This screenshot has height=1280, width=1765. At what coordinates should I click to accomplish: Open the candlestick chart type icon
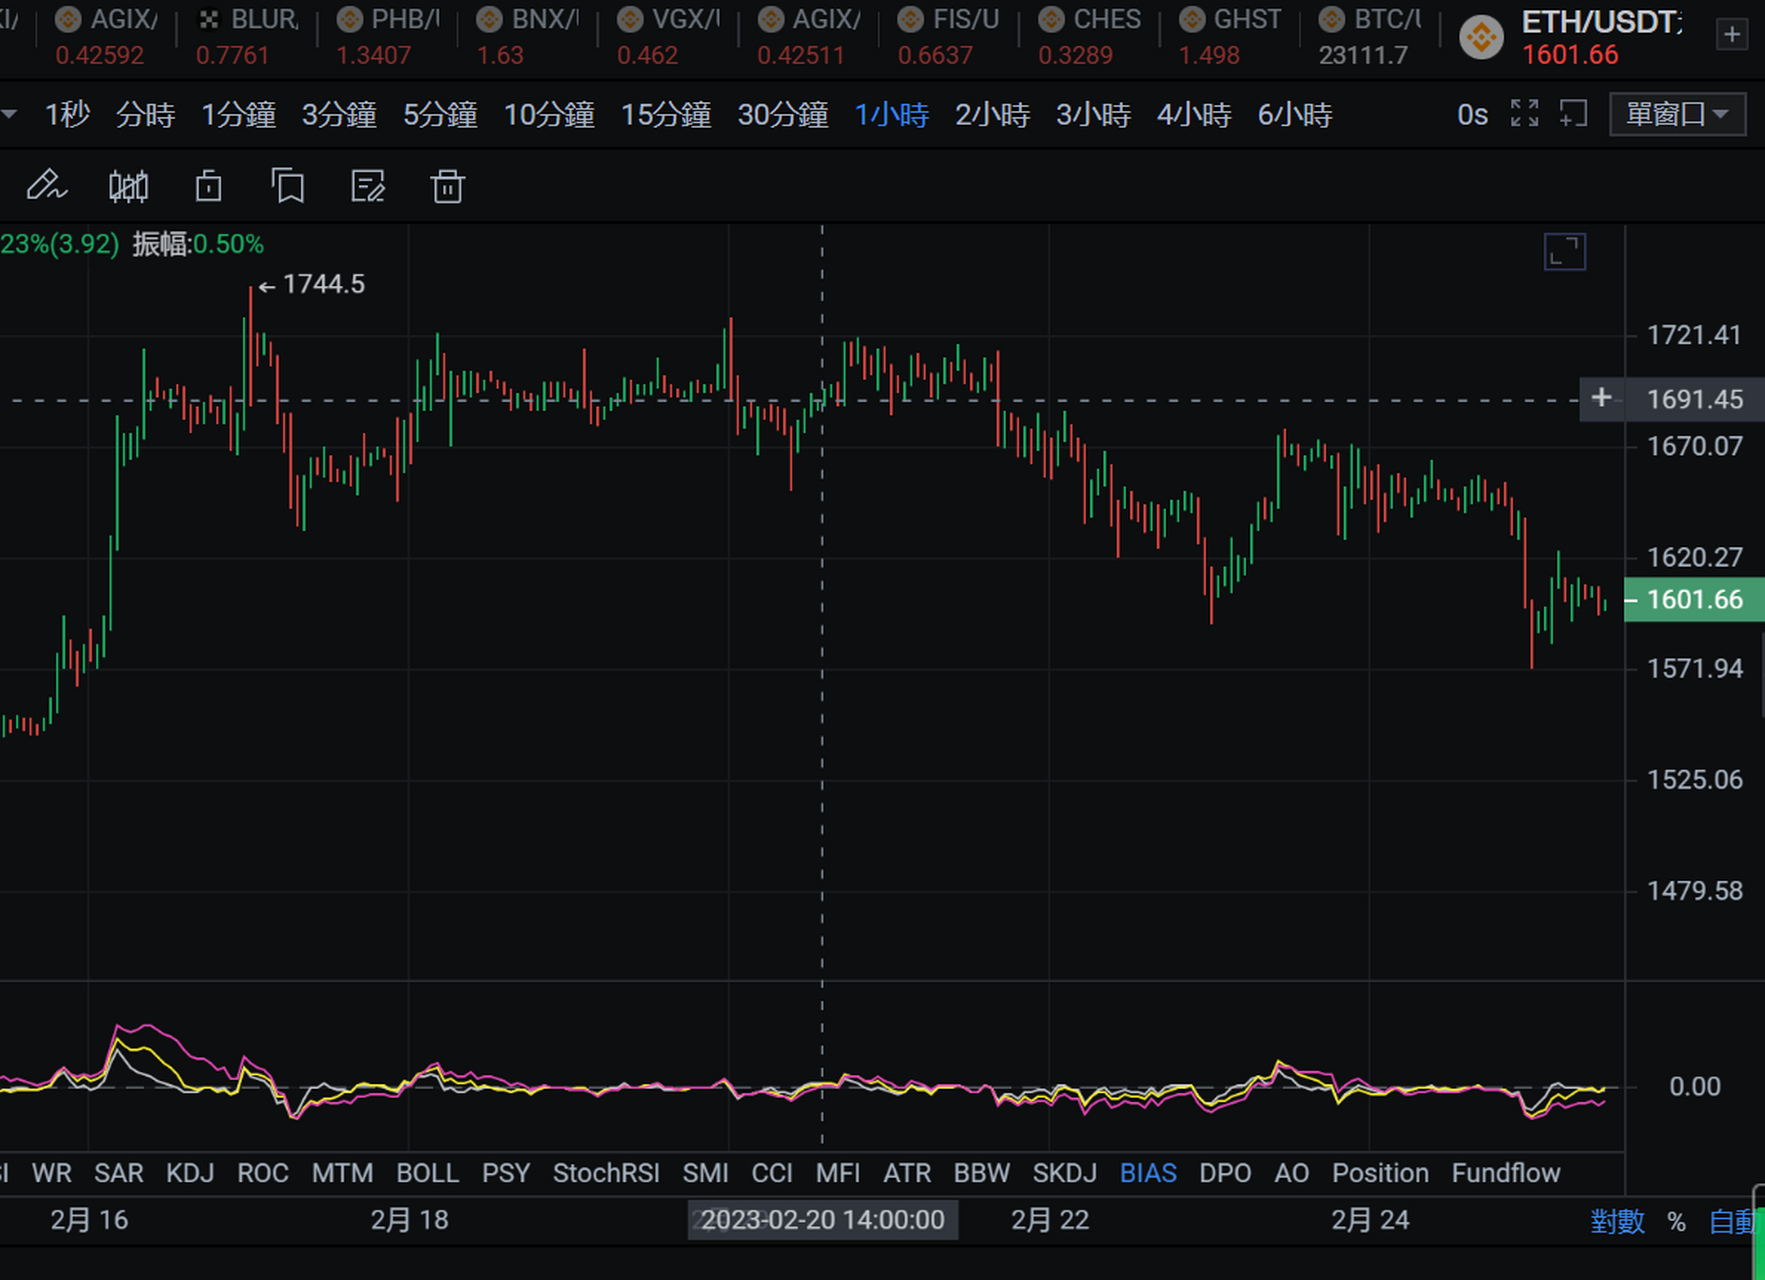point(128,186)
